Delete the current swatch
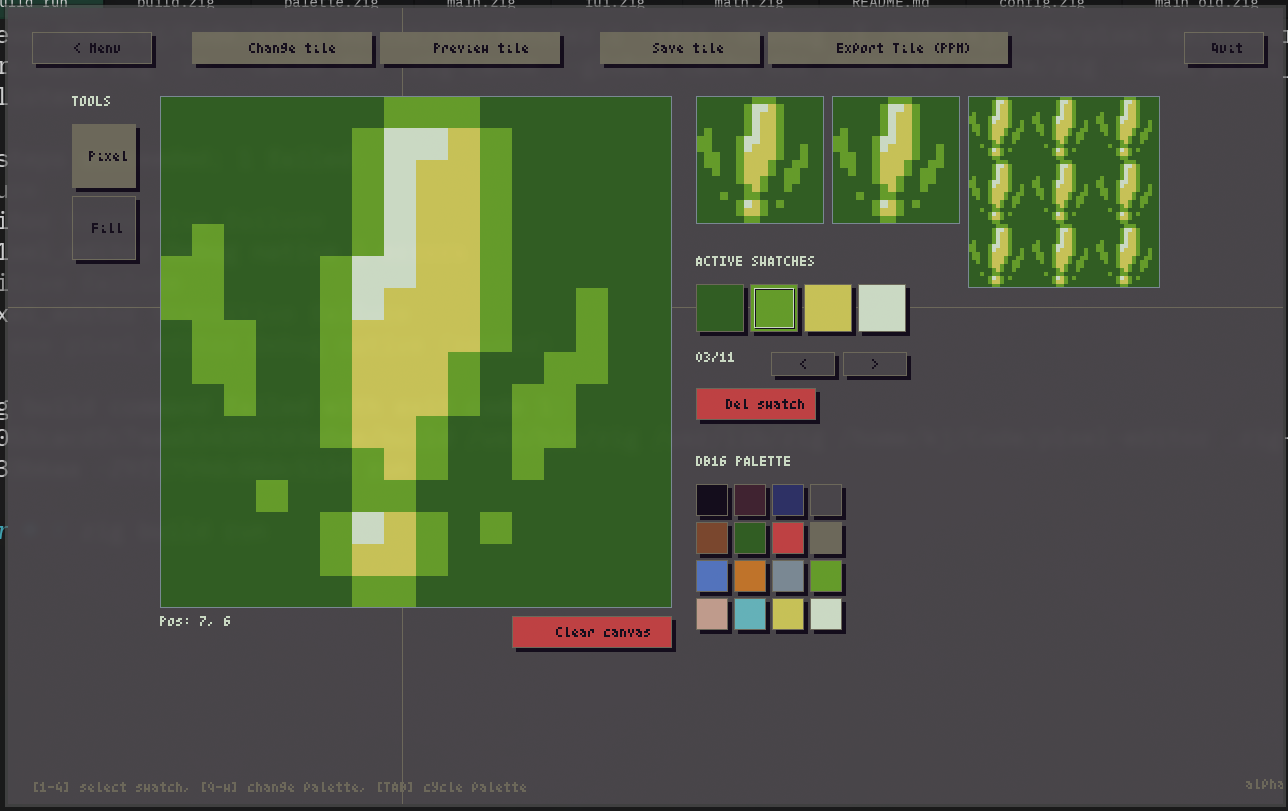This screenshot has height=811, width=1288. (x=756, y=404)
